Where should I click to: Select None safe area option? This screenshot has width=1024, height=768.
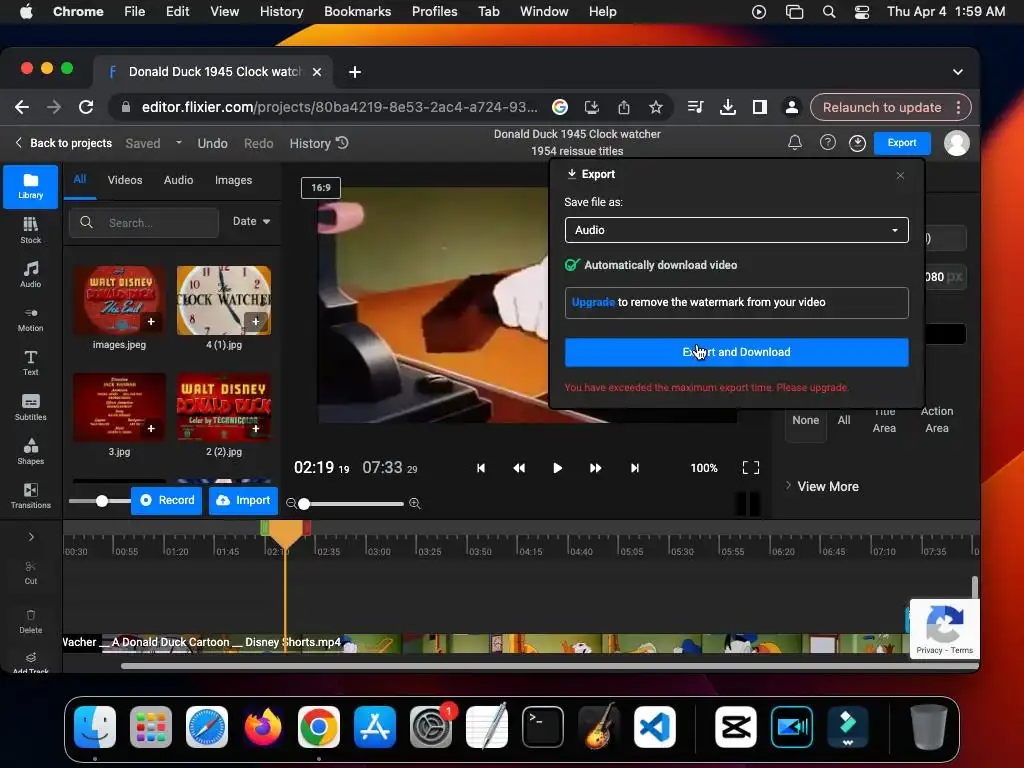point(805,421)
